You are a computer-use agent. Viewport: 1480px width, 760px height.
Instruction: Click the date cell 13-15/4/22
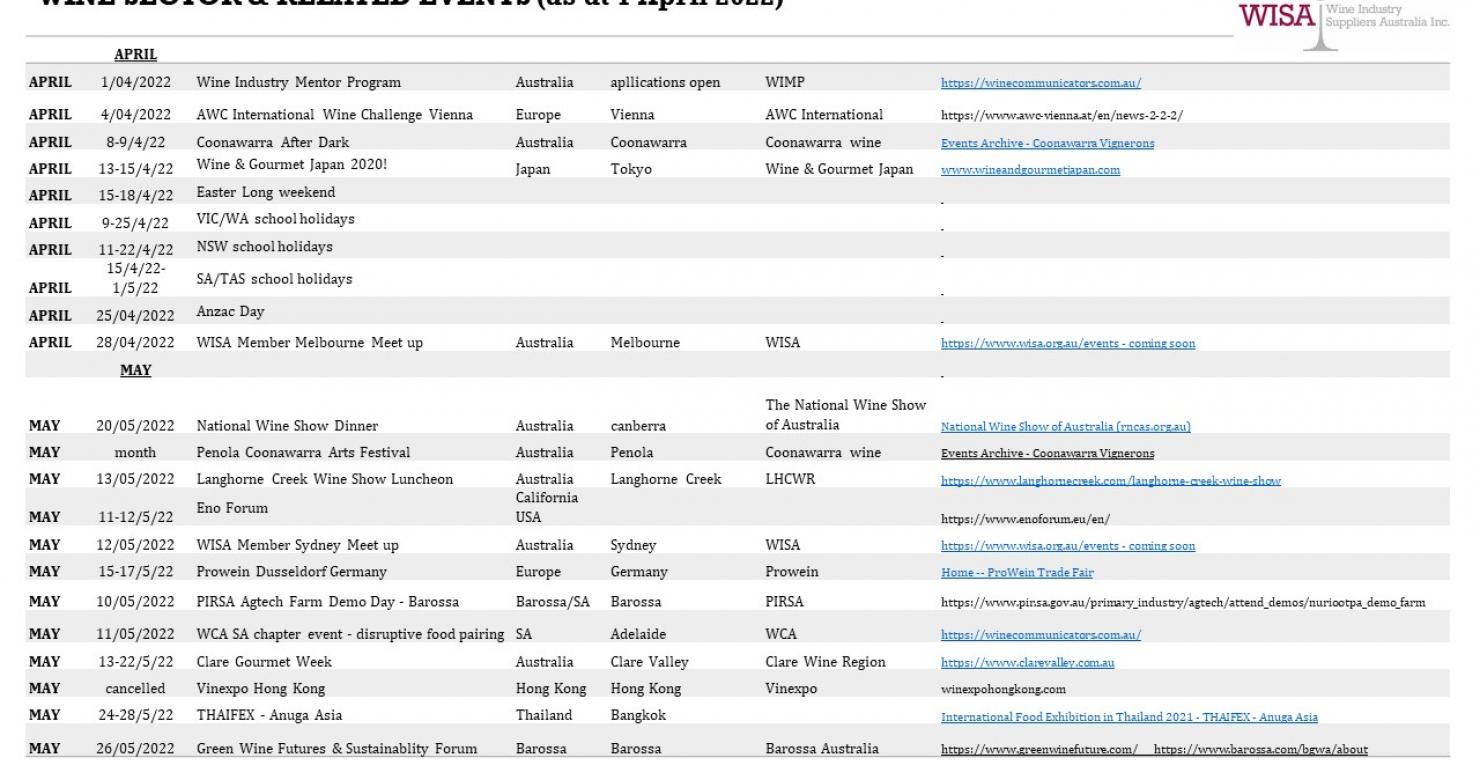pos(136,169)
